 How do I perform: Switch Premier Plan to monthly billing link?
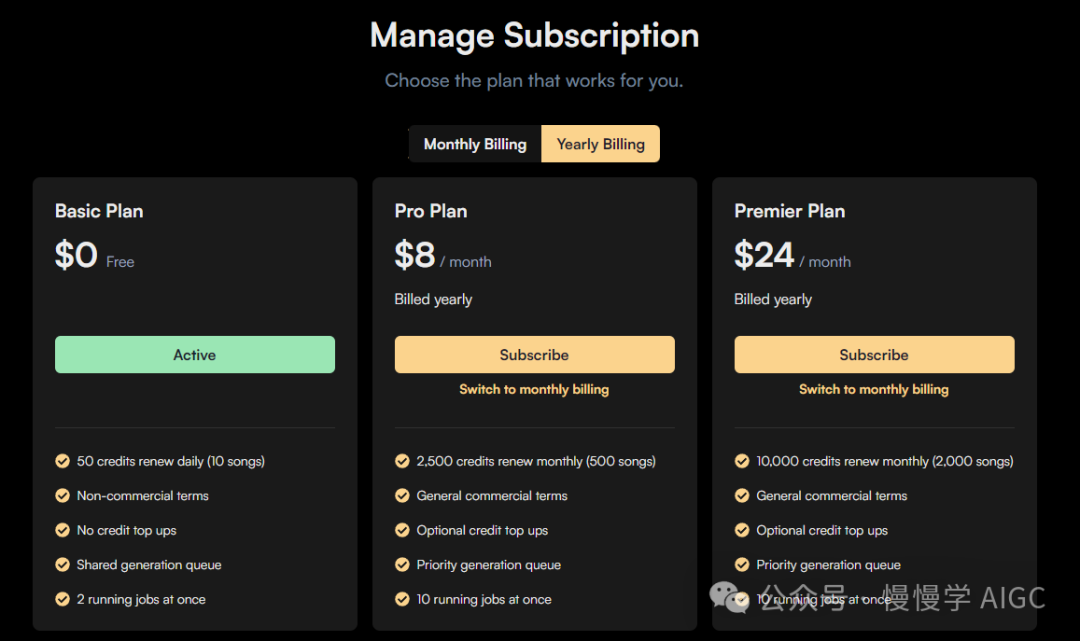coord(874,389)
